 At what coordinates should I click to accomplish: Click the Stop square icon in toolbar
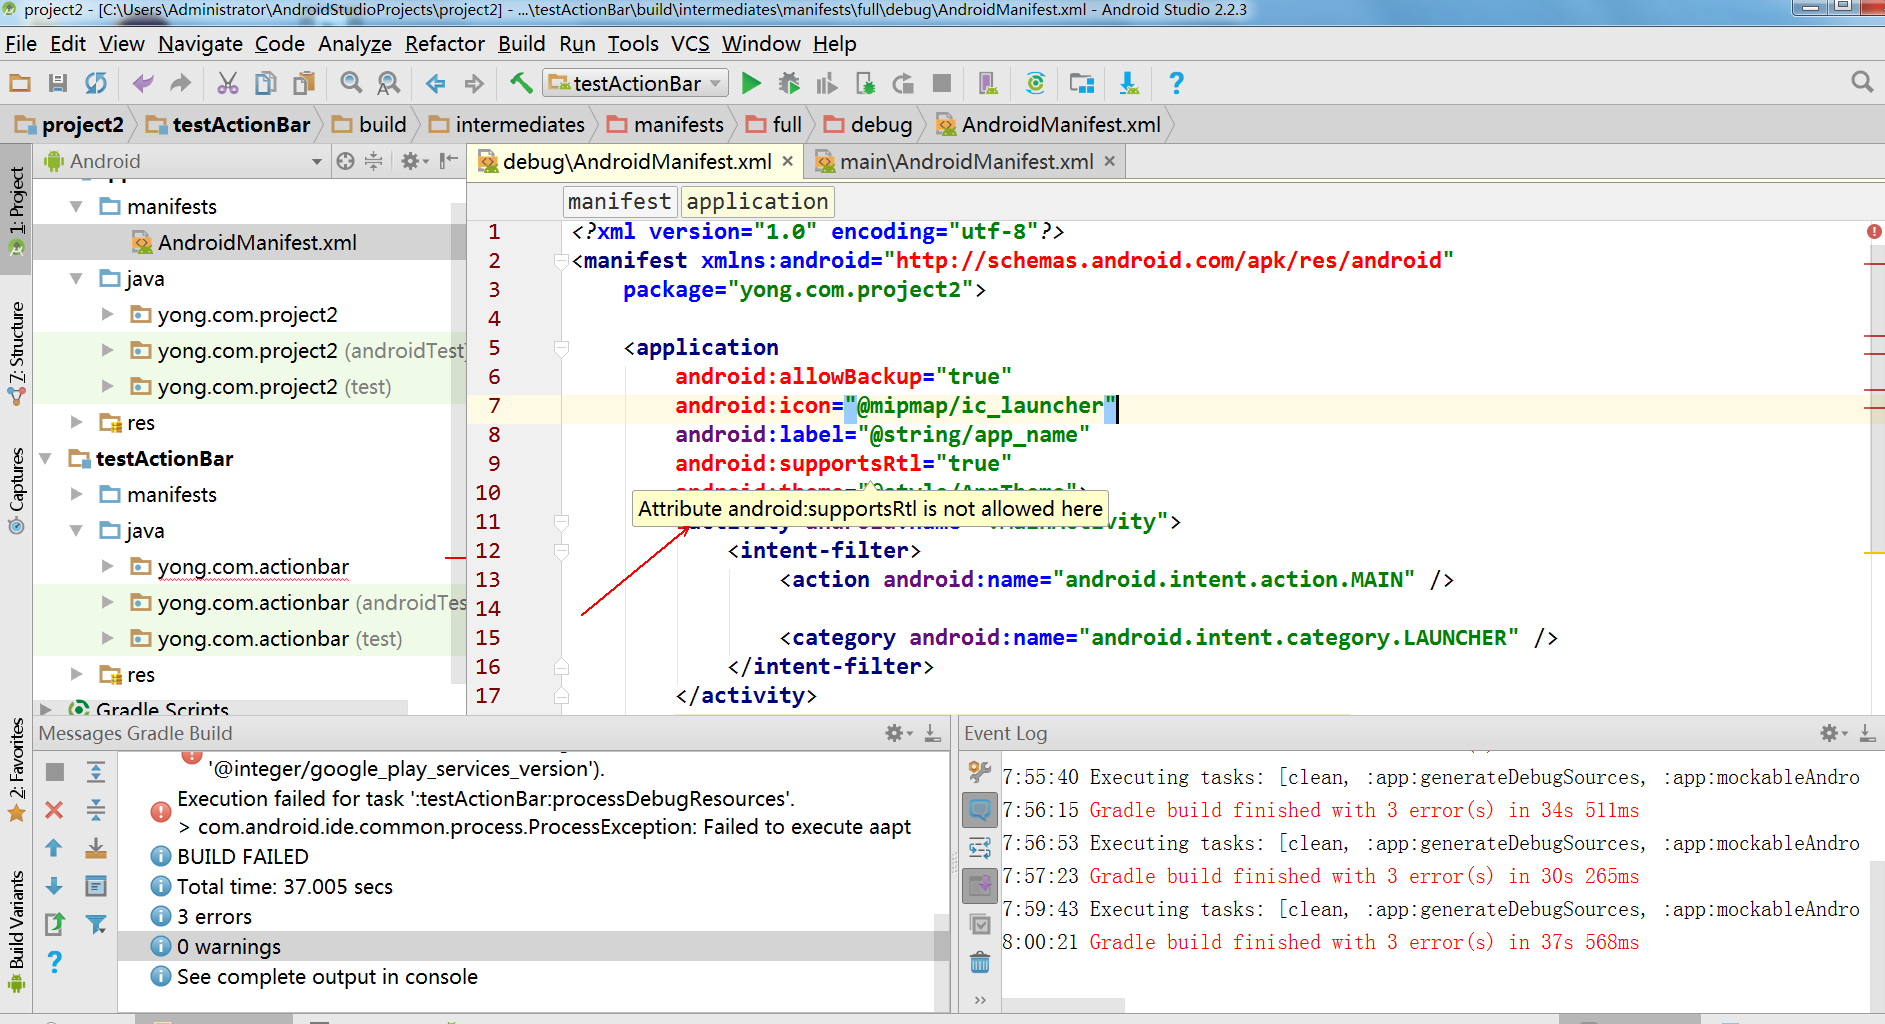(942, 83)
